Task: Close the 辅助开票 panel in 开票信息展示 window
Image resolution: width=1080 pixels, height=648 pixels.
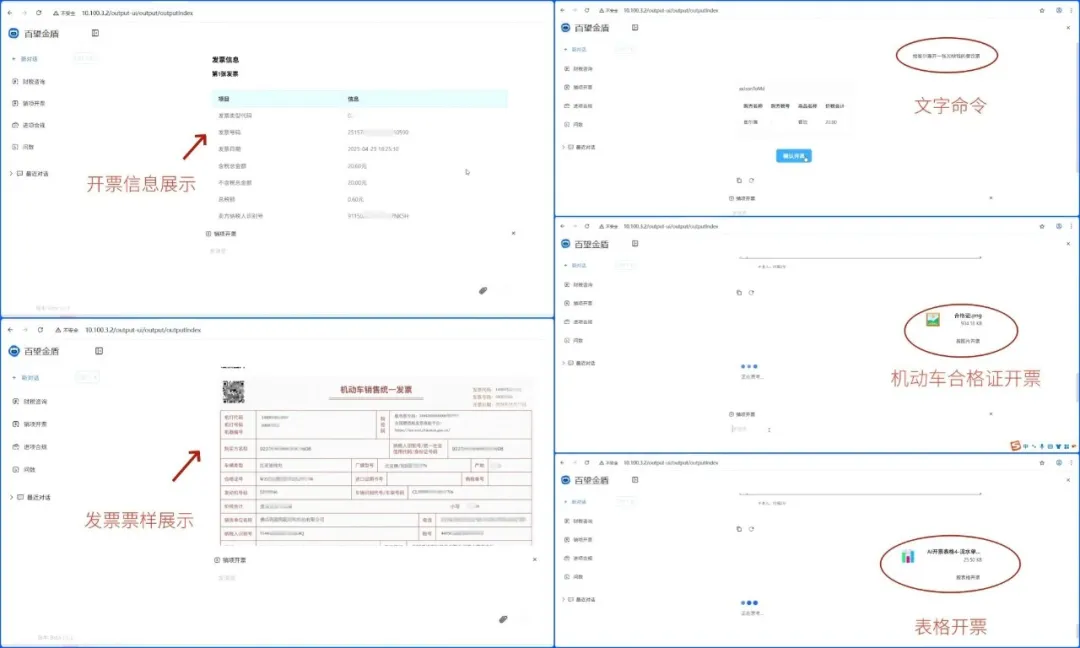Action: click(x=513, y=233)
